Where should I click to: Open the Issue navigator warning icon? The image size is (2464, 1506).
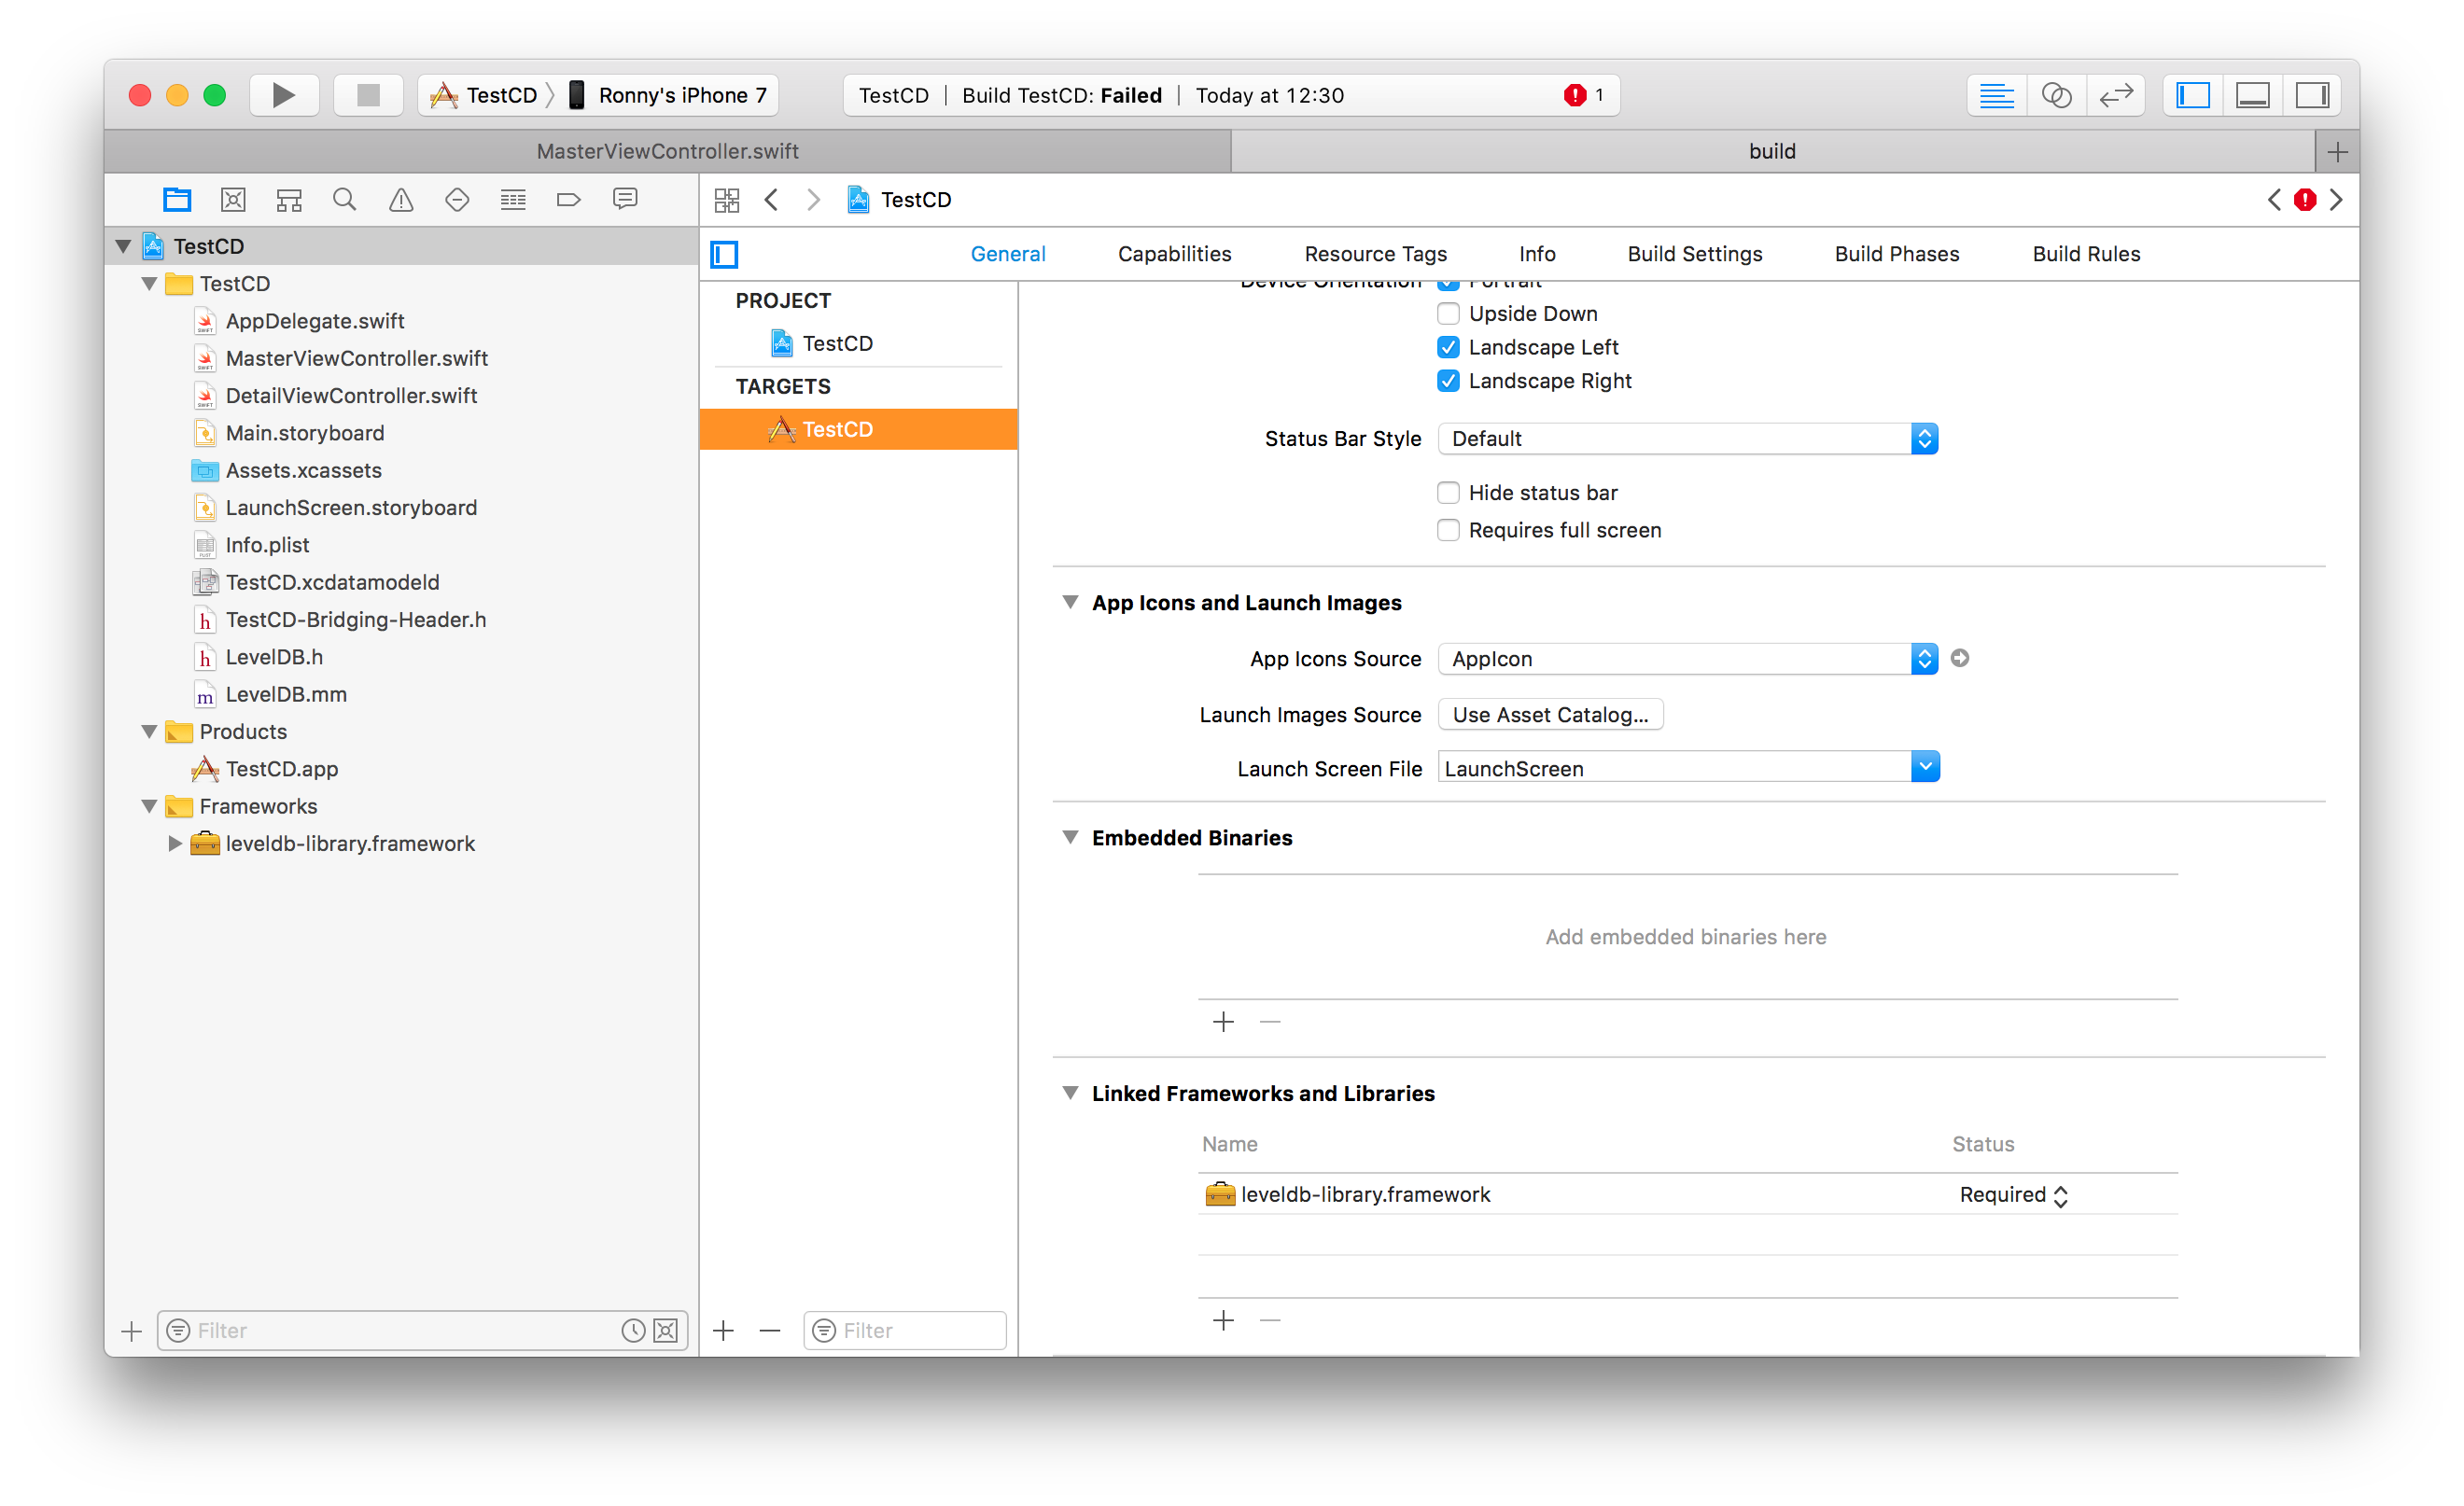click(x=401, y=200)
